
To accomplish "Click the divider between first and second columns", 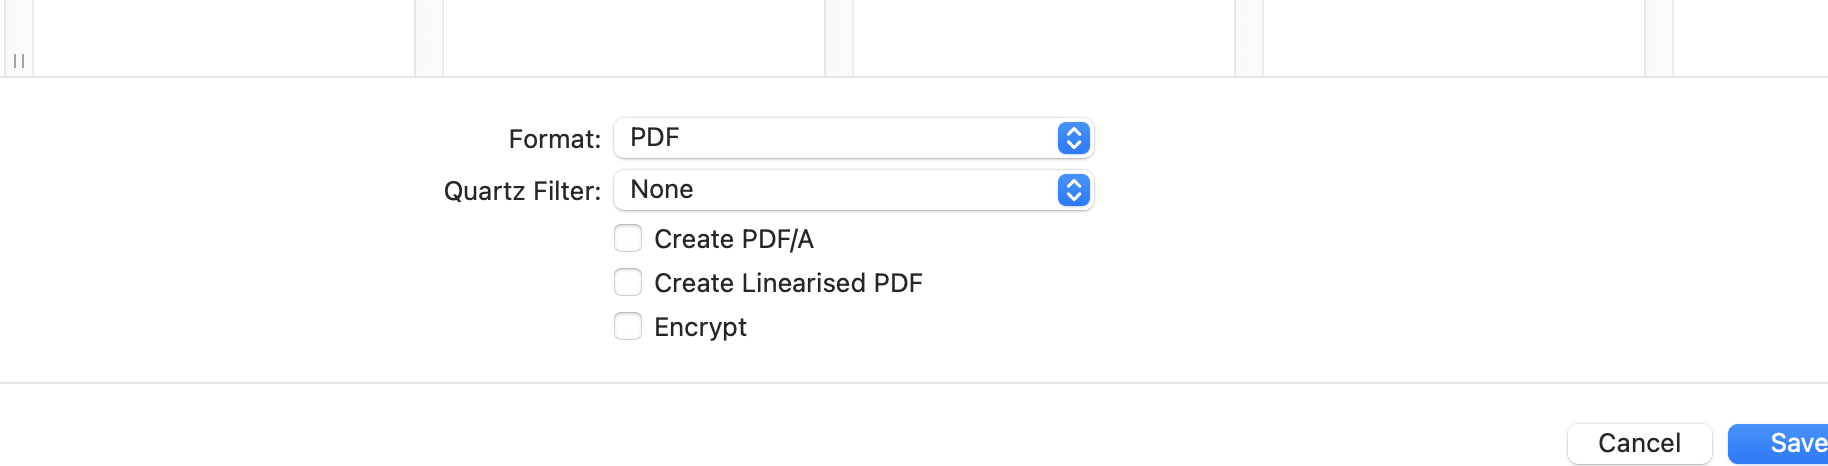I will (x=429, y=36).
